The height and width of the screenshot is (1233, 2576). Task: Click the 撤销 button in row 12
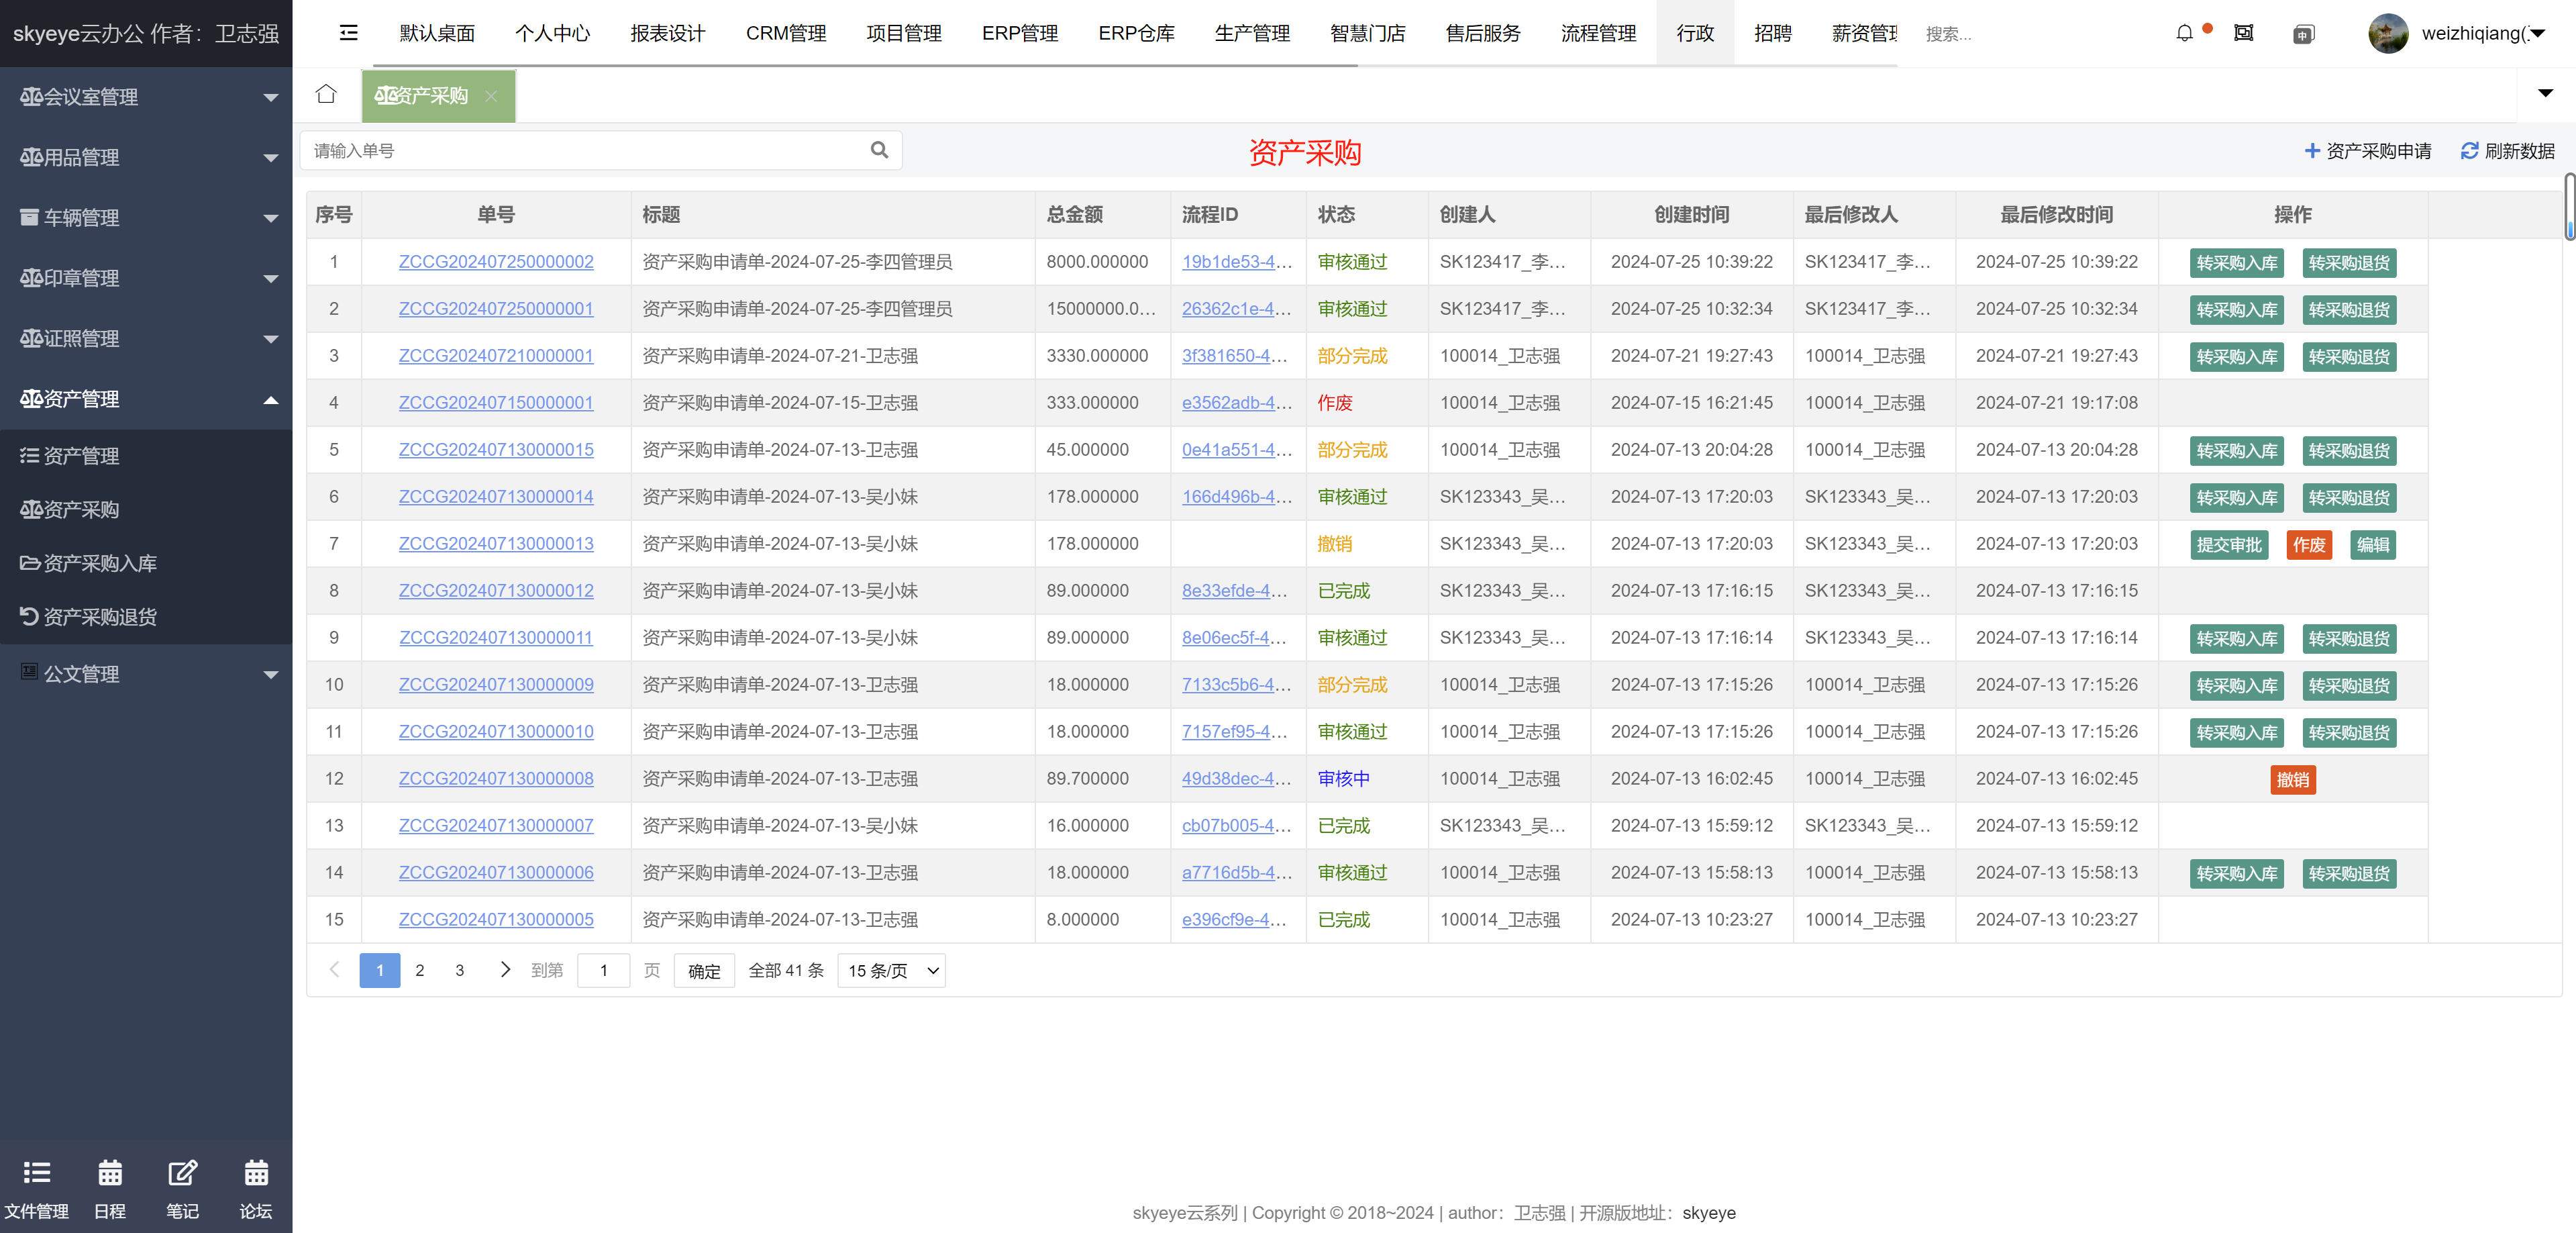pyautogui.click(x=2292, y=779)
